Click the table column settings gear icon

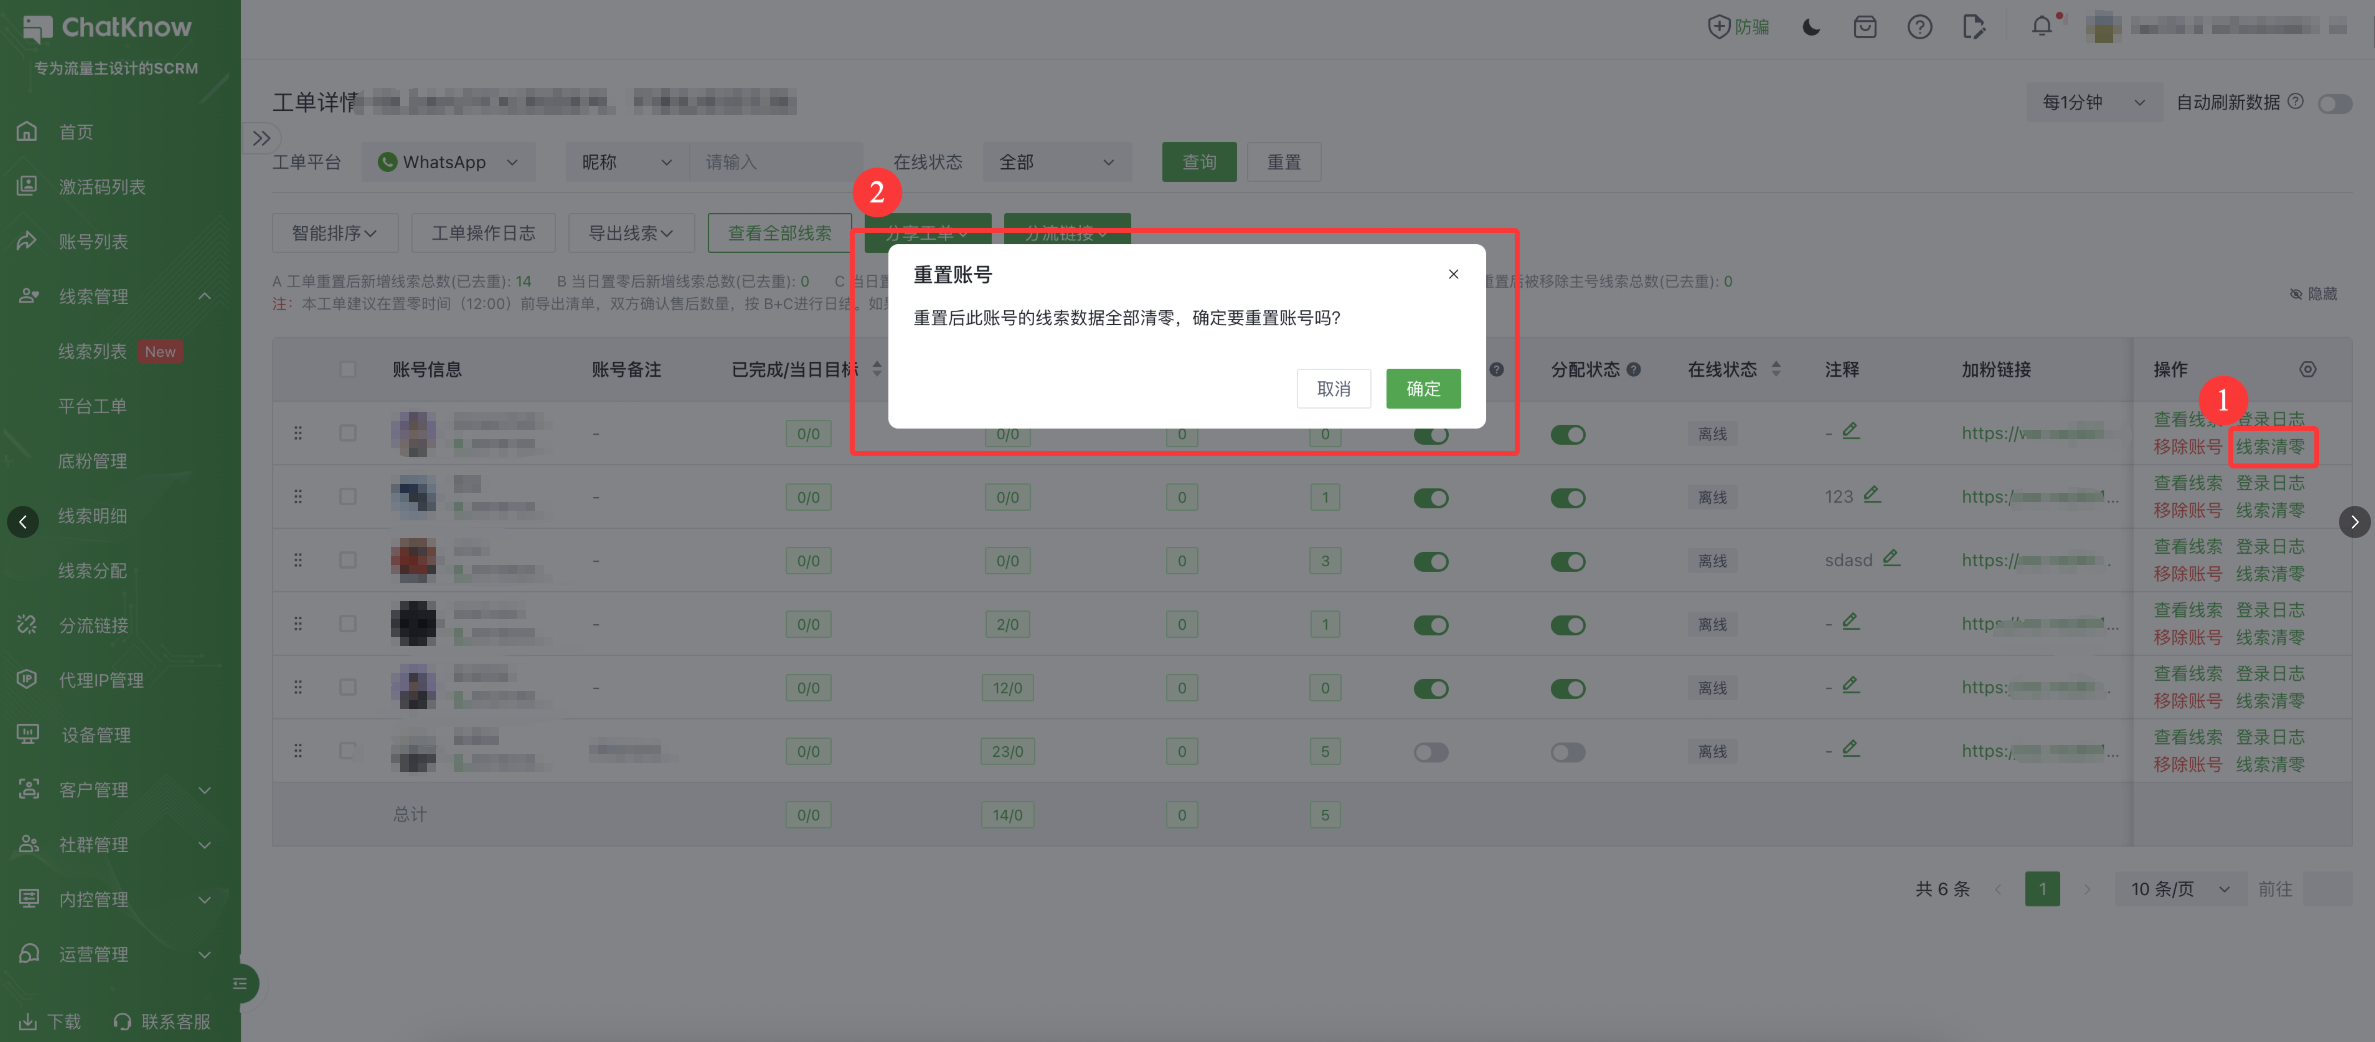click(2307, 369)
